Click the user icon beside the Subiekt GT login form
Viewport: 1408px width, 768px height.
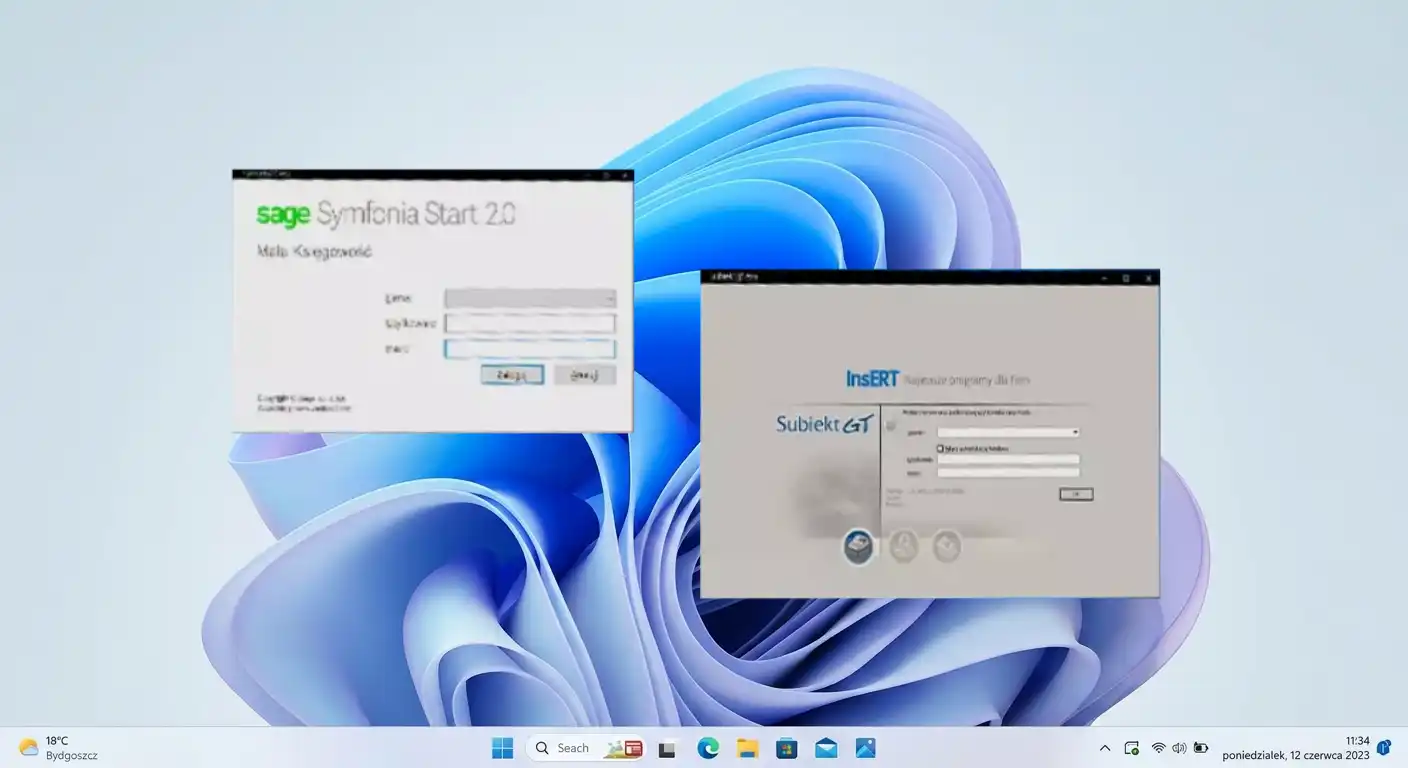tap(890, 425)
